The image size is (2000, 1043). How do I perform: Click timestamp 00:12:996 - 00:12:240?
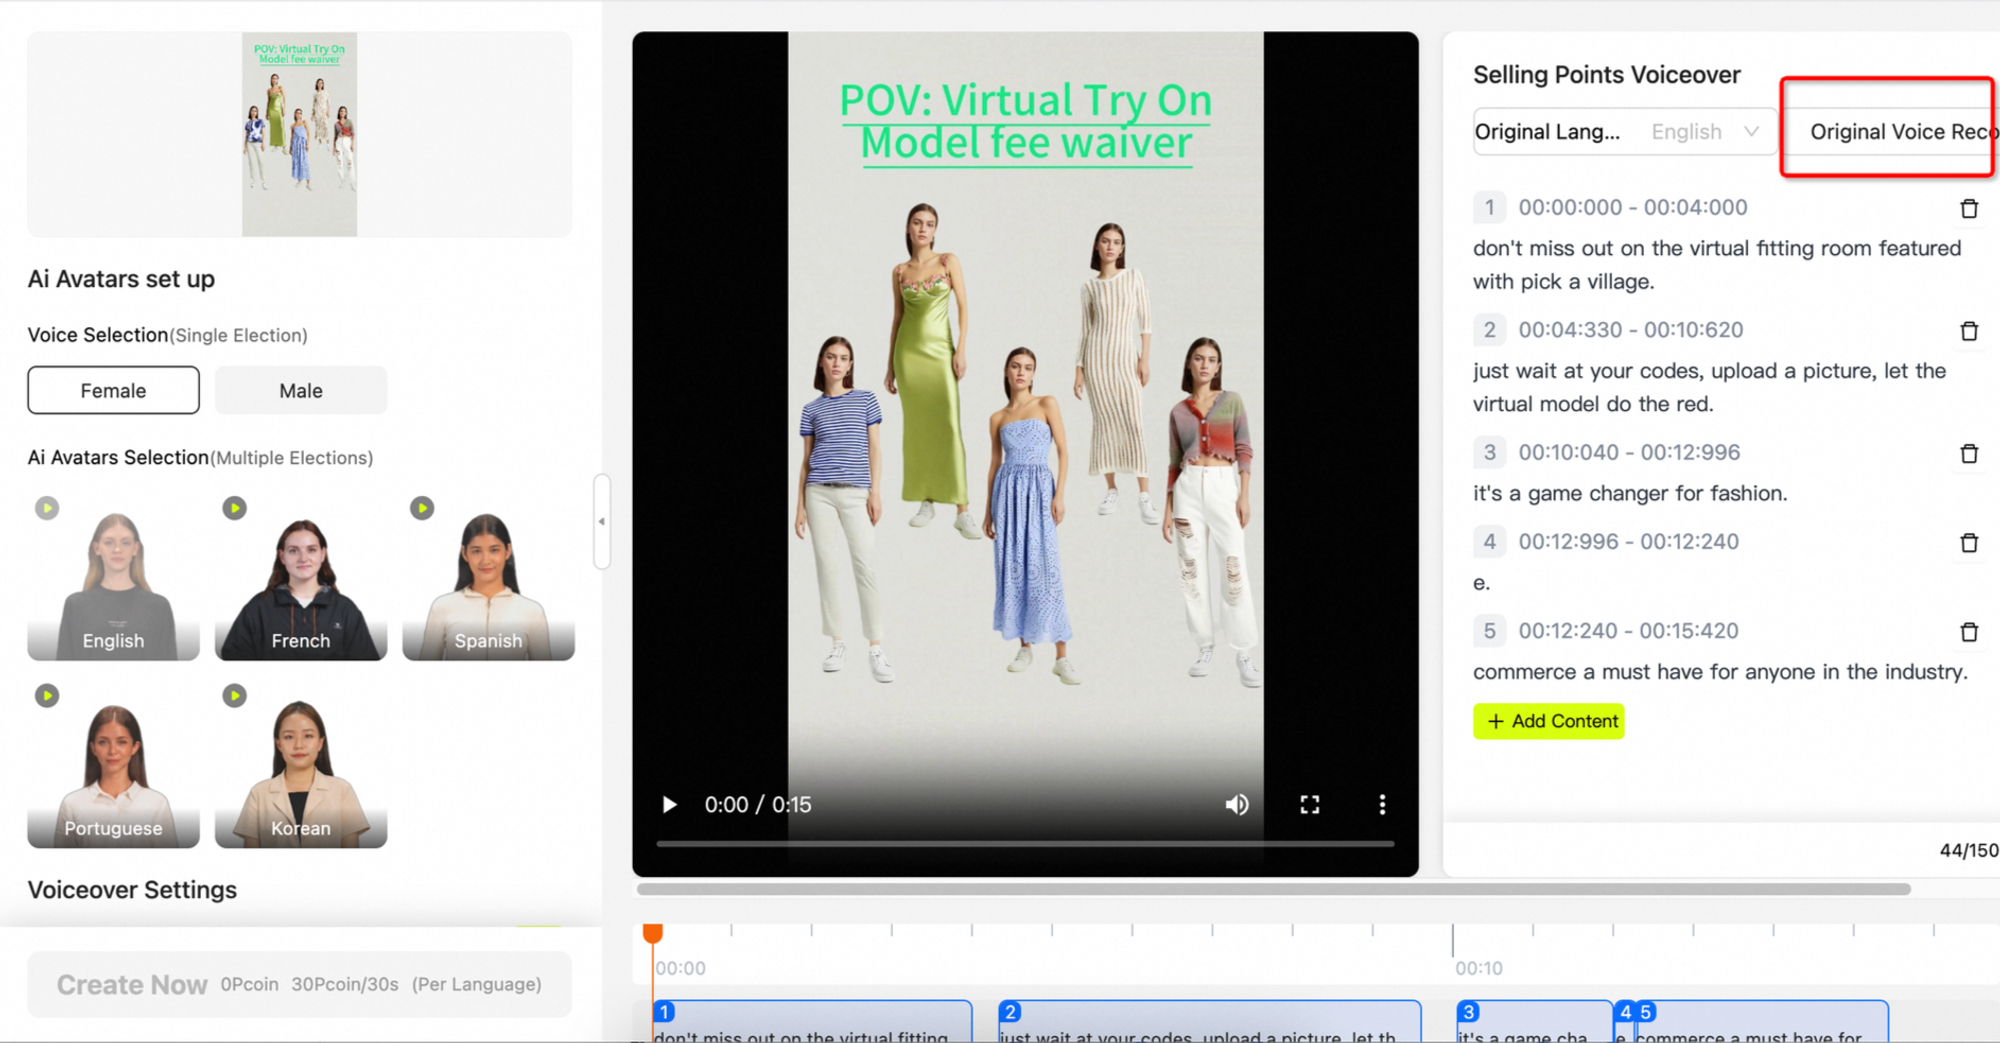1629,541
